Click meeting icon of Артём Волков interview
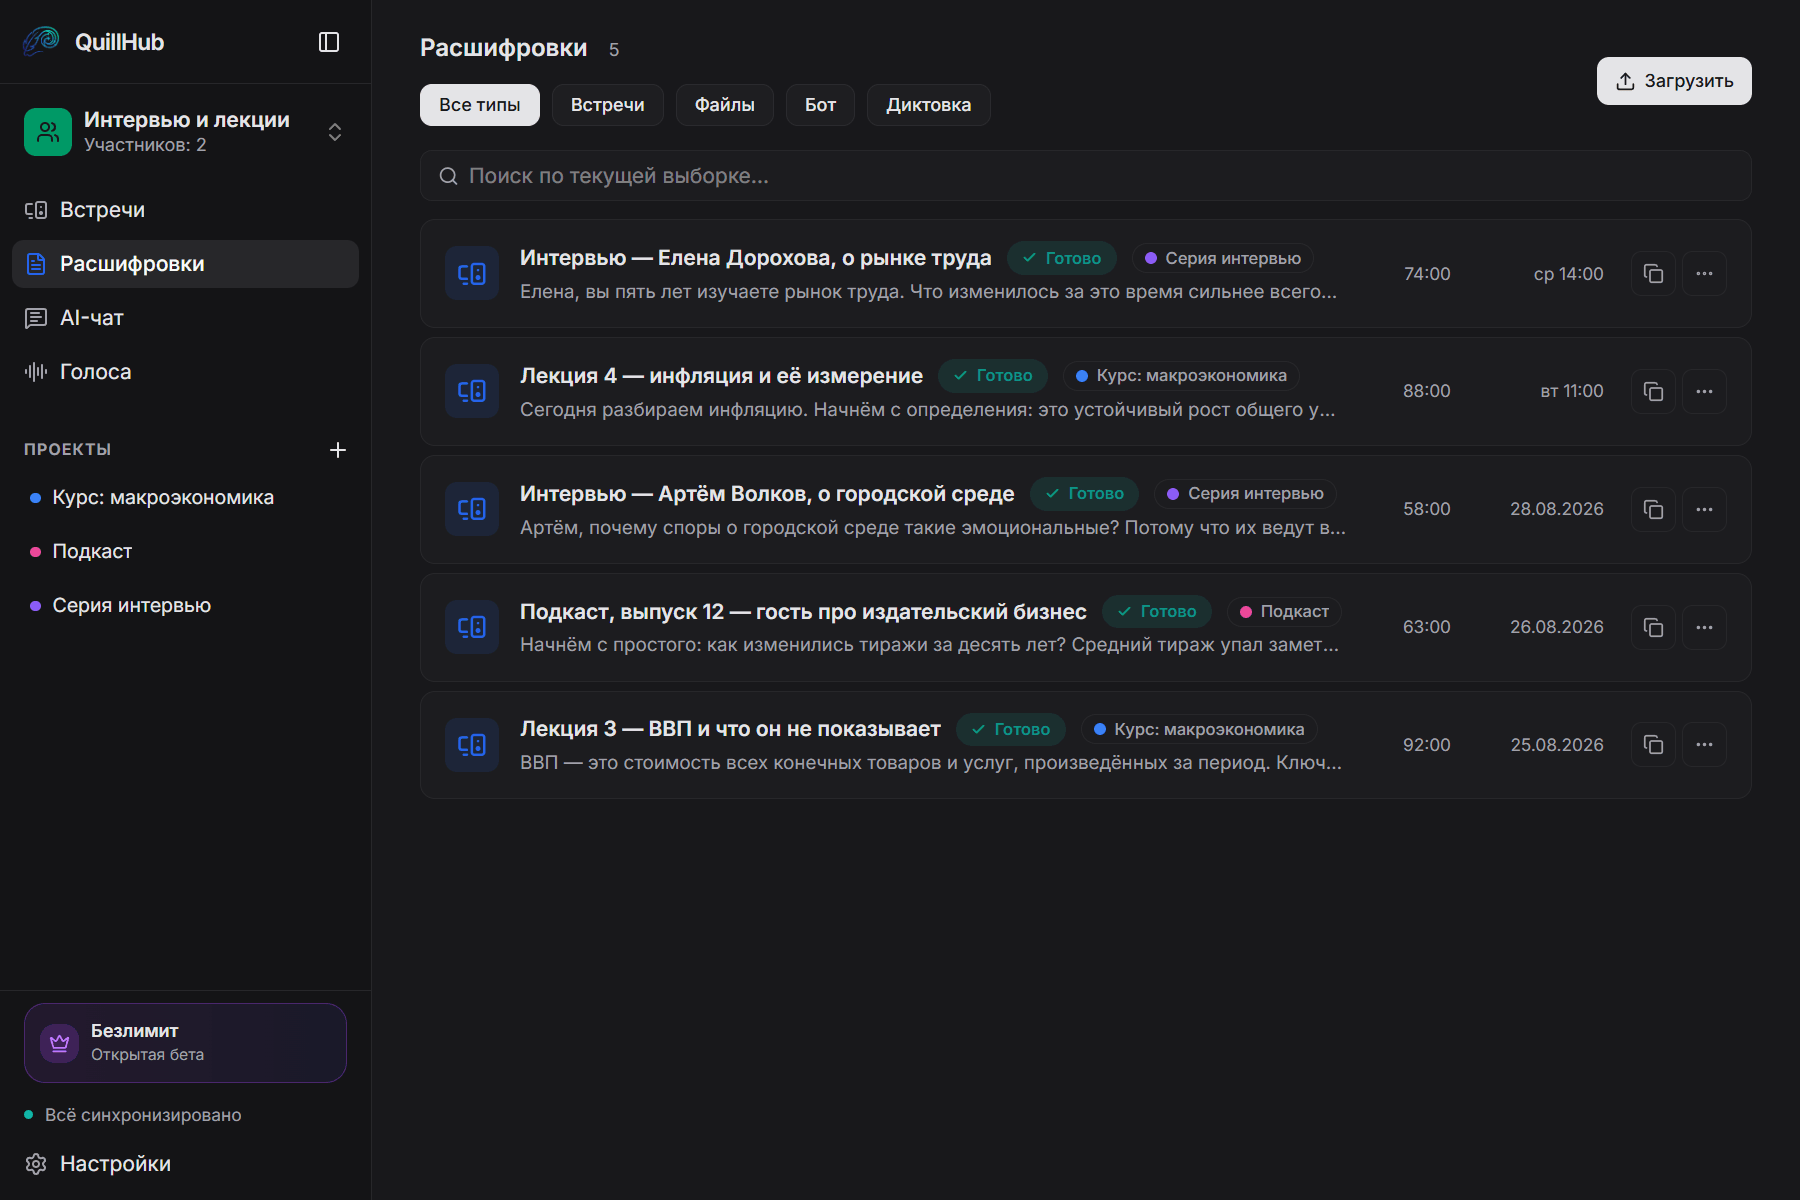 pyautogui.click(x=472, y=509)
